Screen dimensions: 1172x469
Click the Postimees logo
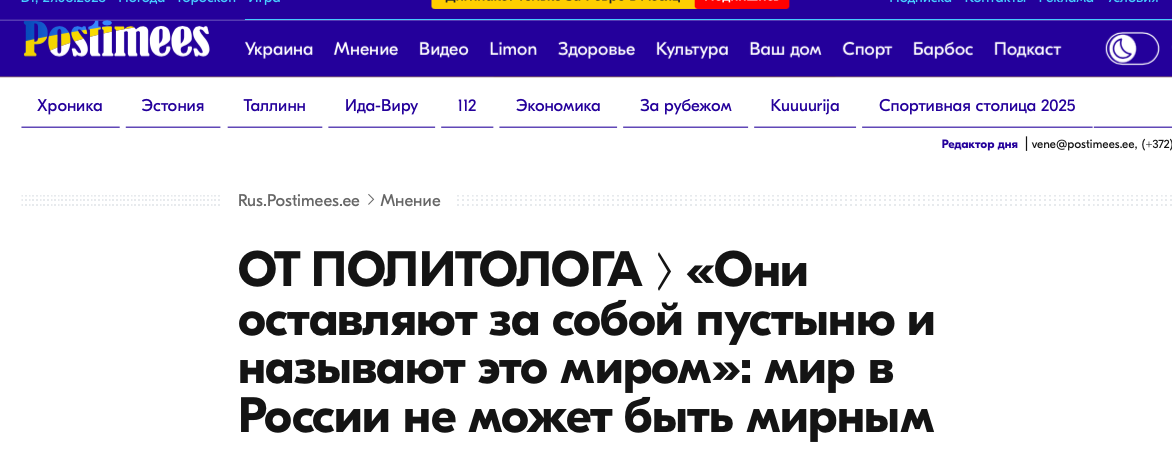coord(117,43)
